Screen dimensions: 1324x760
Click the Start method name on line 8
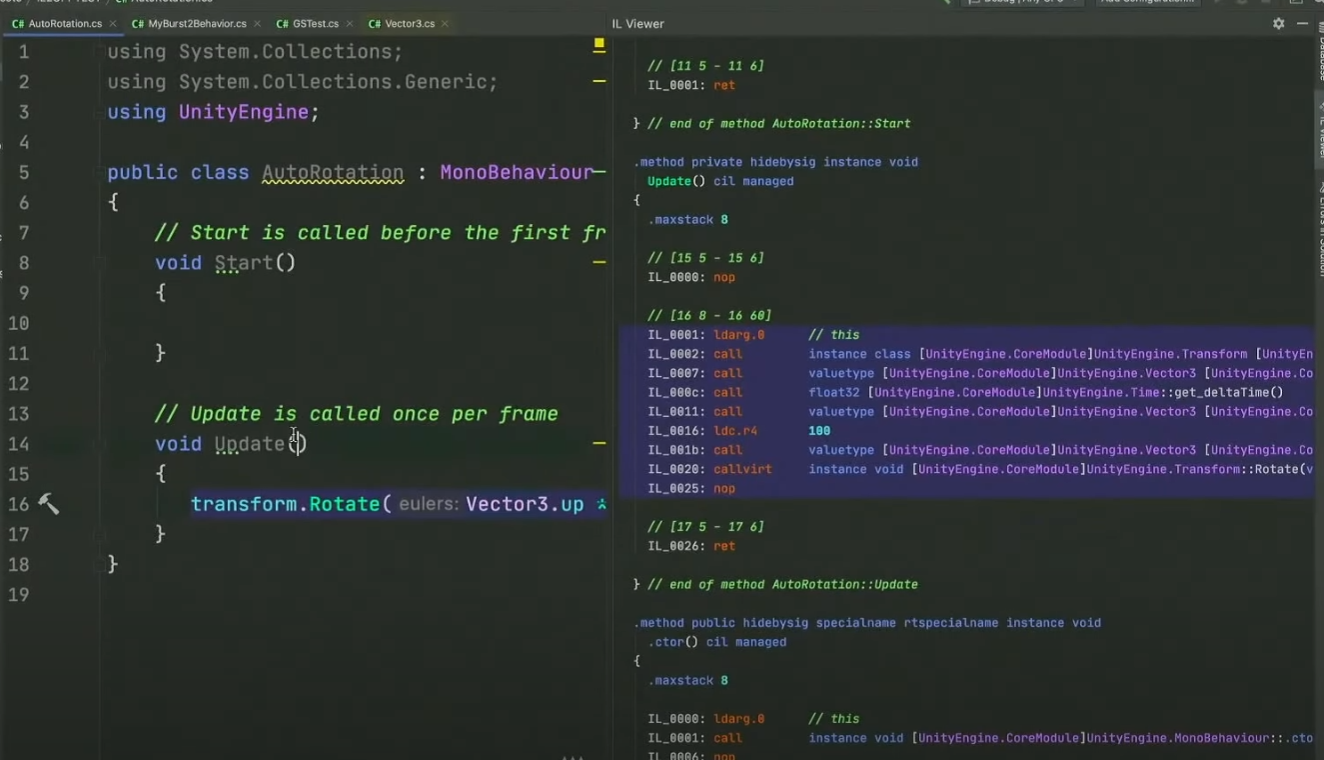click(243, 263)
